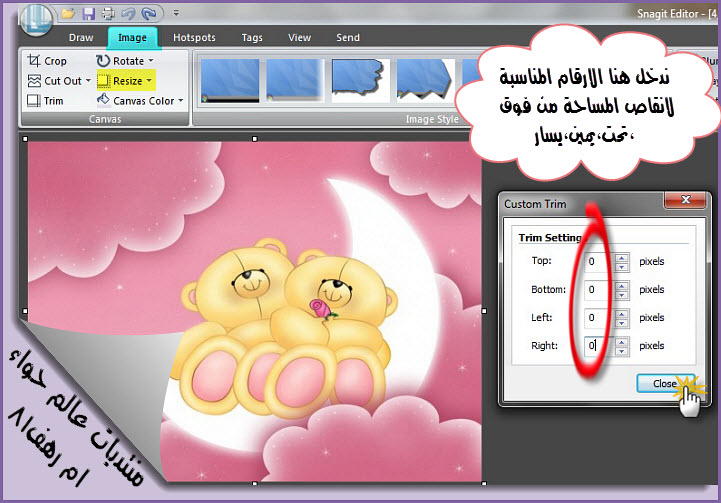
Task: Expand the Rotate dropdown
Action: (150, 61)
